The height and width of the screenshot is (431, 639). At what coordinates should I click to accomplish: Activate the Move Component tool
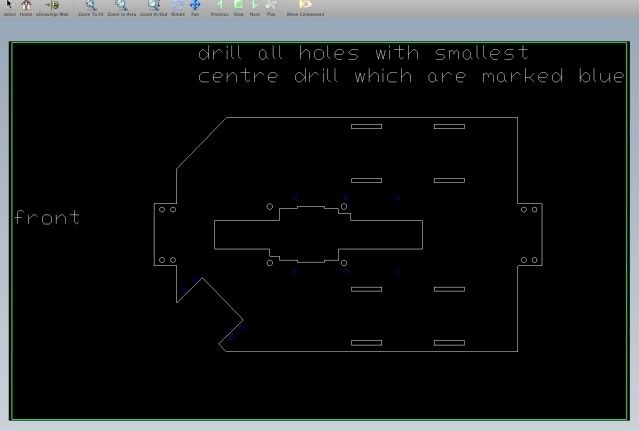305,6
